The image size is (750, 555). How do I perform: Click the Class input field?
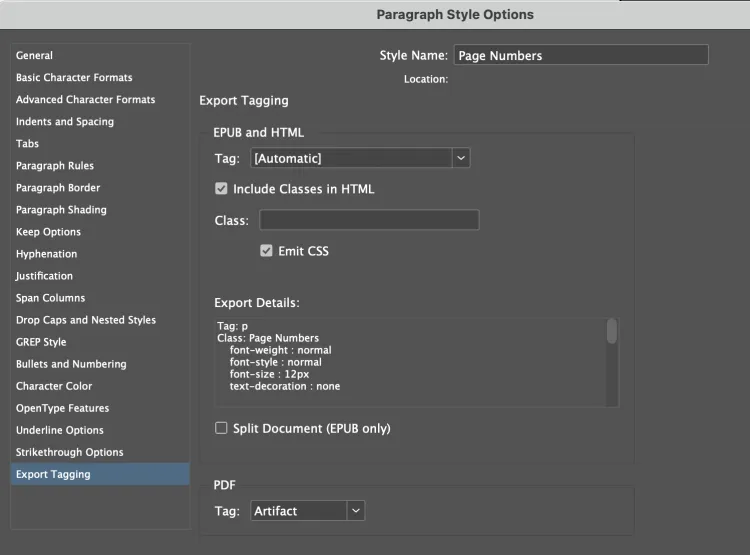pyautogui.click(x=369, y=220)
